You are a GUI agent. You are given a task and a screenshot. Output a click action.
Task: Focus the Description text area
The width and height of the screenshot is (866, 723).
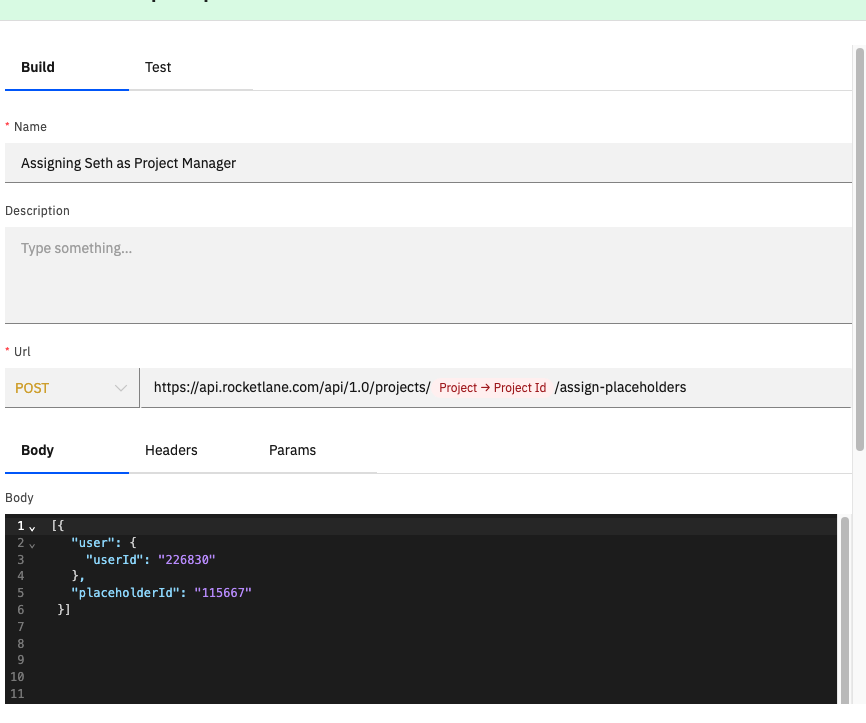(x=428, y=275)
